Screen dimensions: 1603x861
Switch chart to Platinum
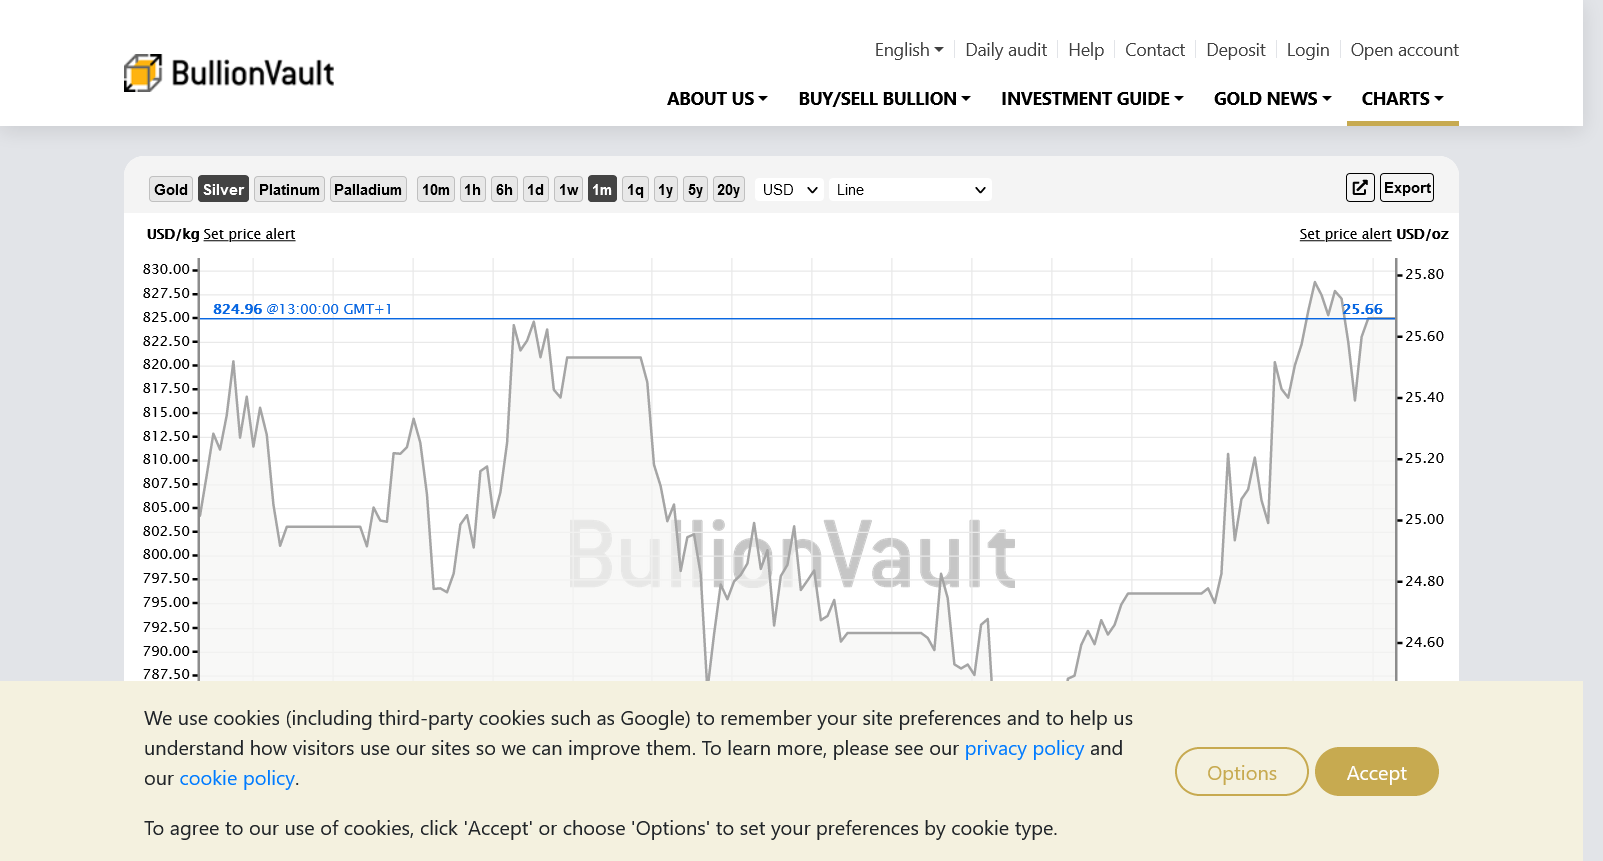(289, 190)
